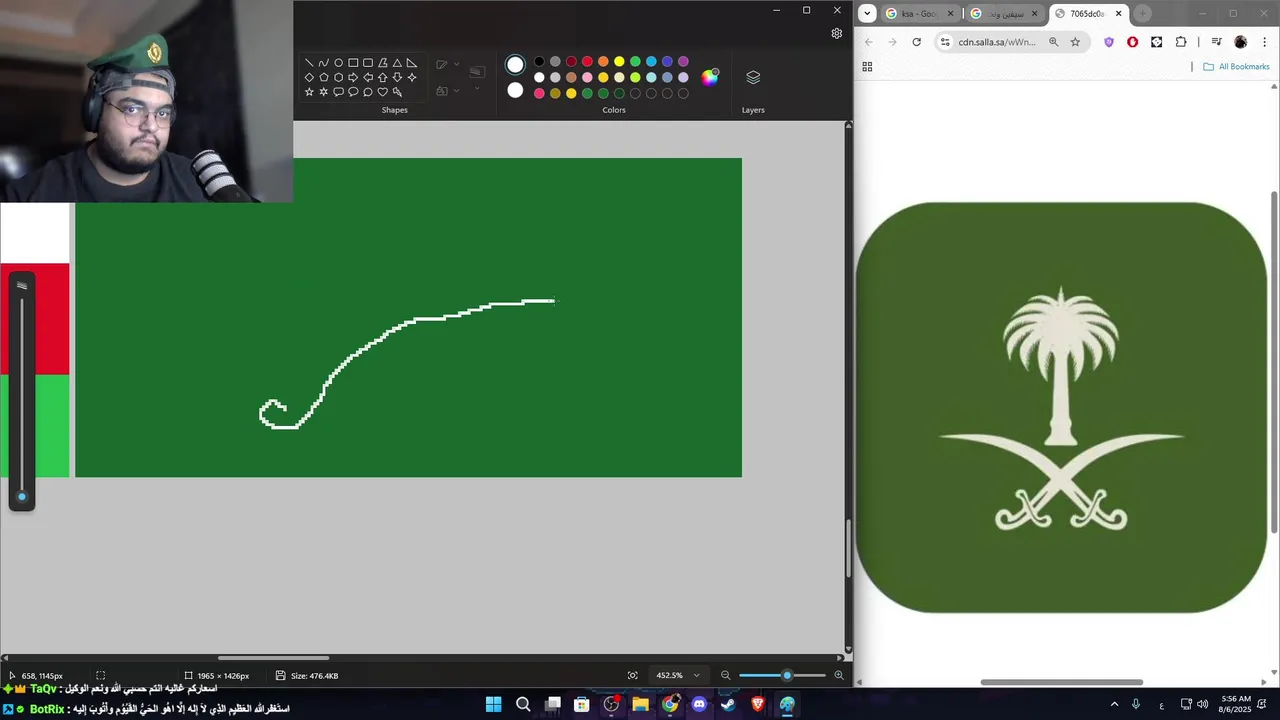Select the Triangle shape tool

397,62
